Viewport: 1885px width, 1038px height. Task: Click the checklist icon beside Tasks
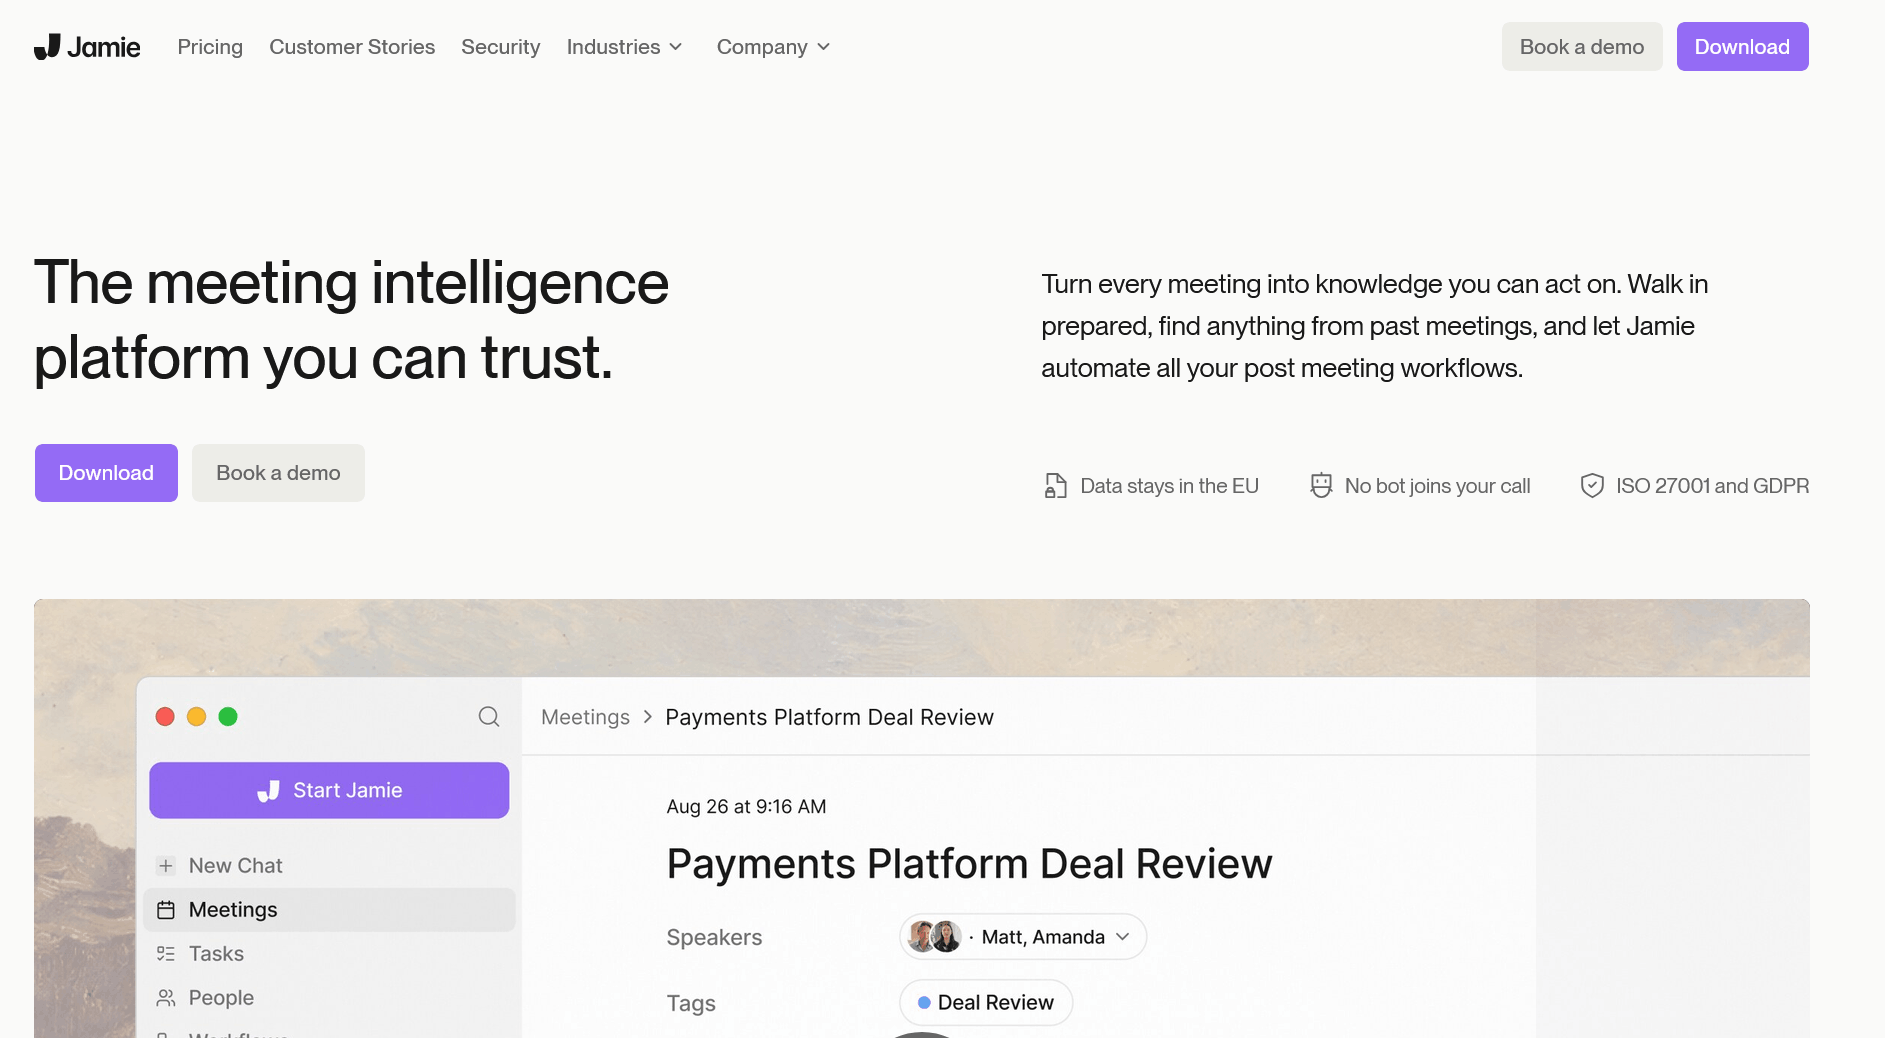coord(166,954)
